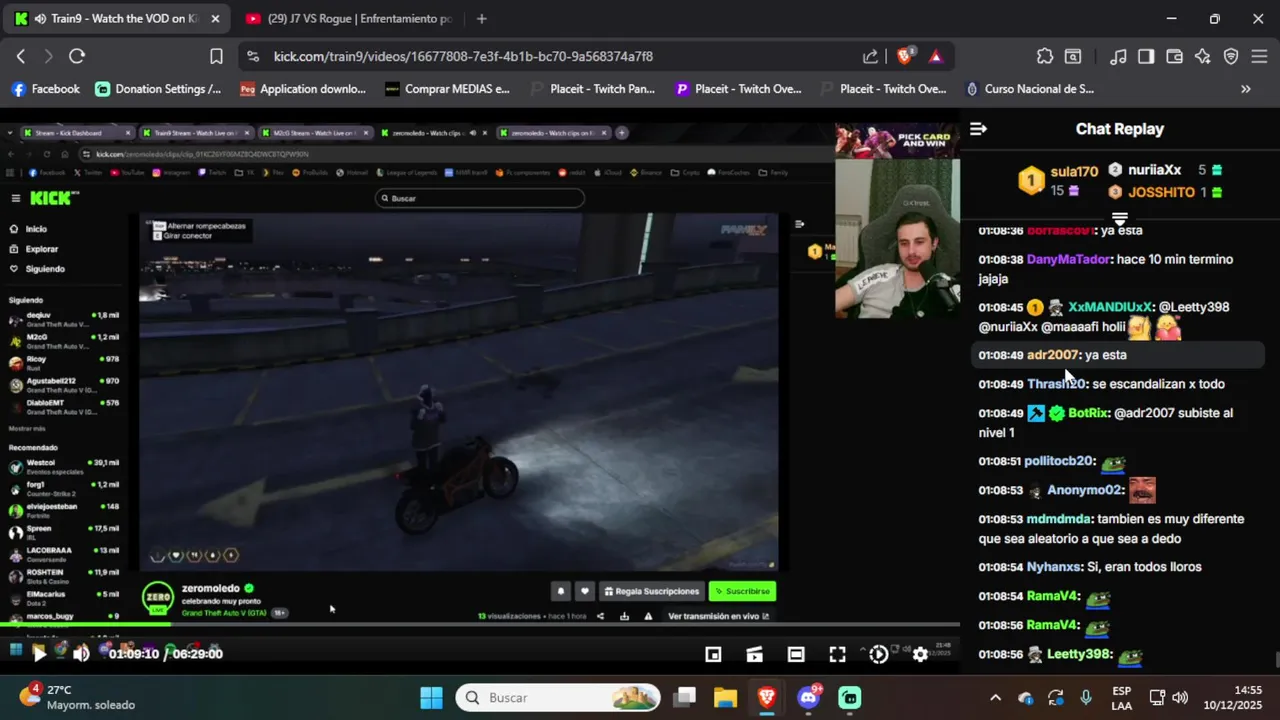Open the Brave tab search icon

pos(1073,56)
